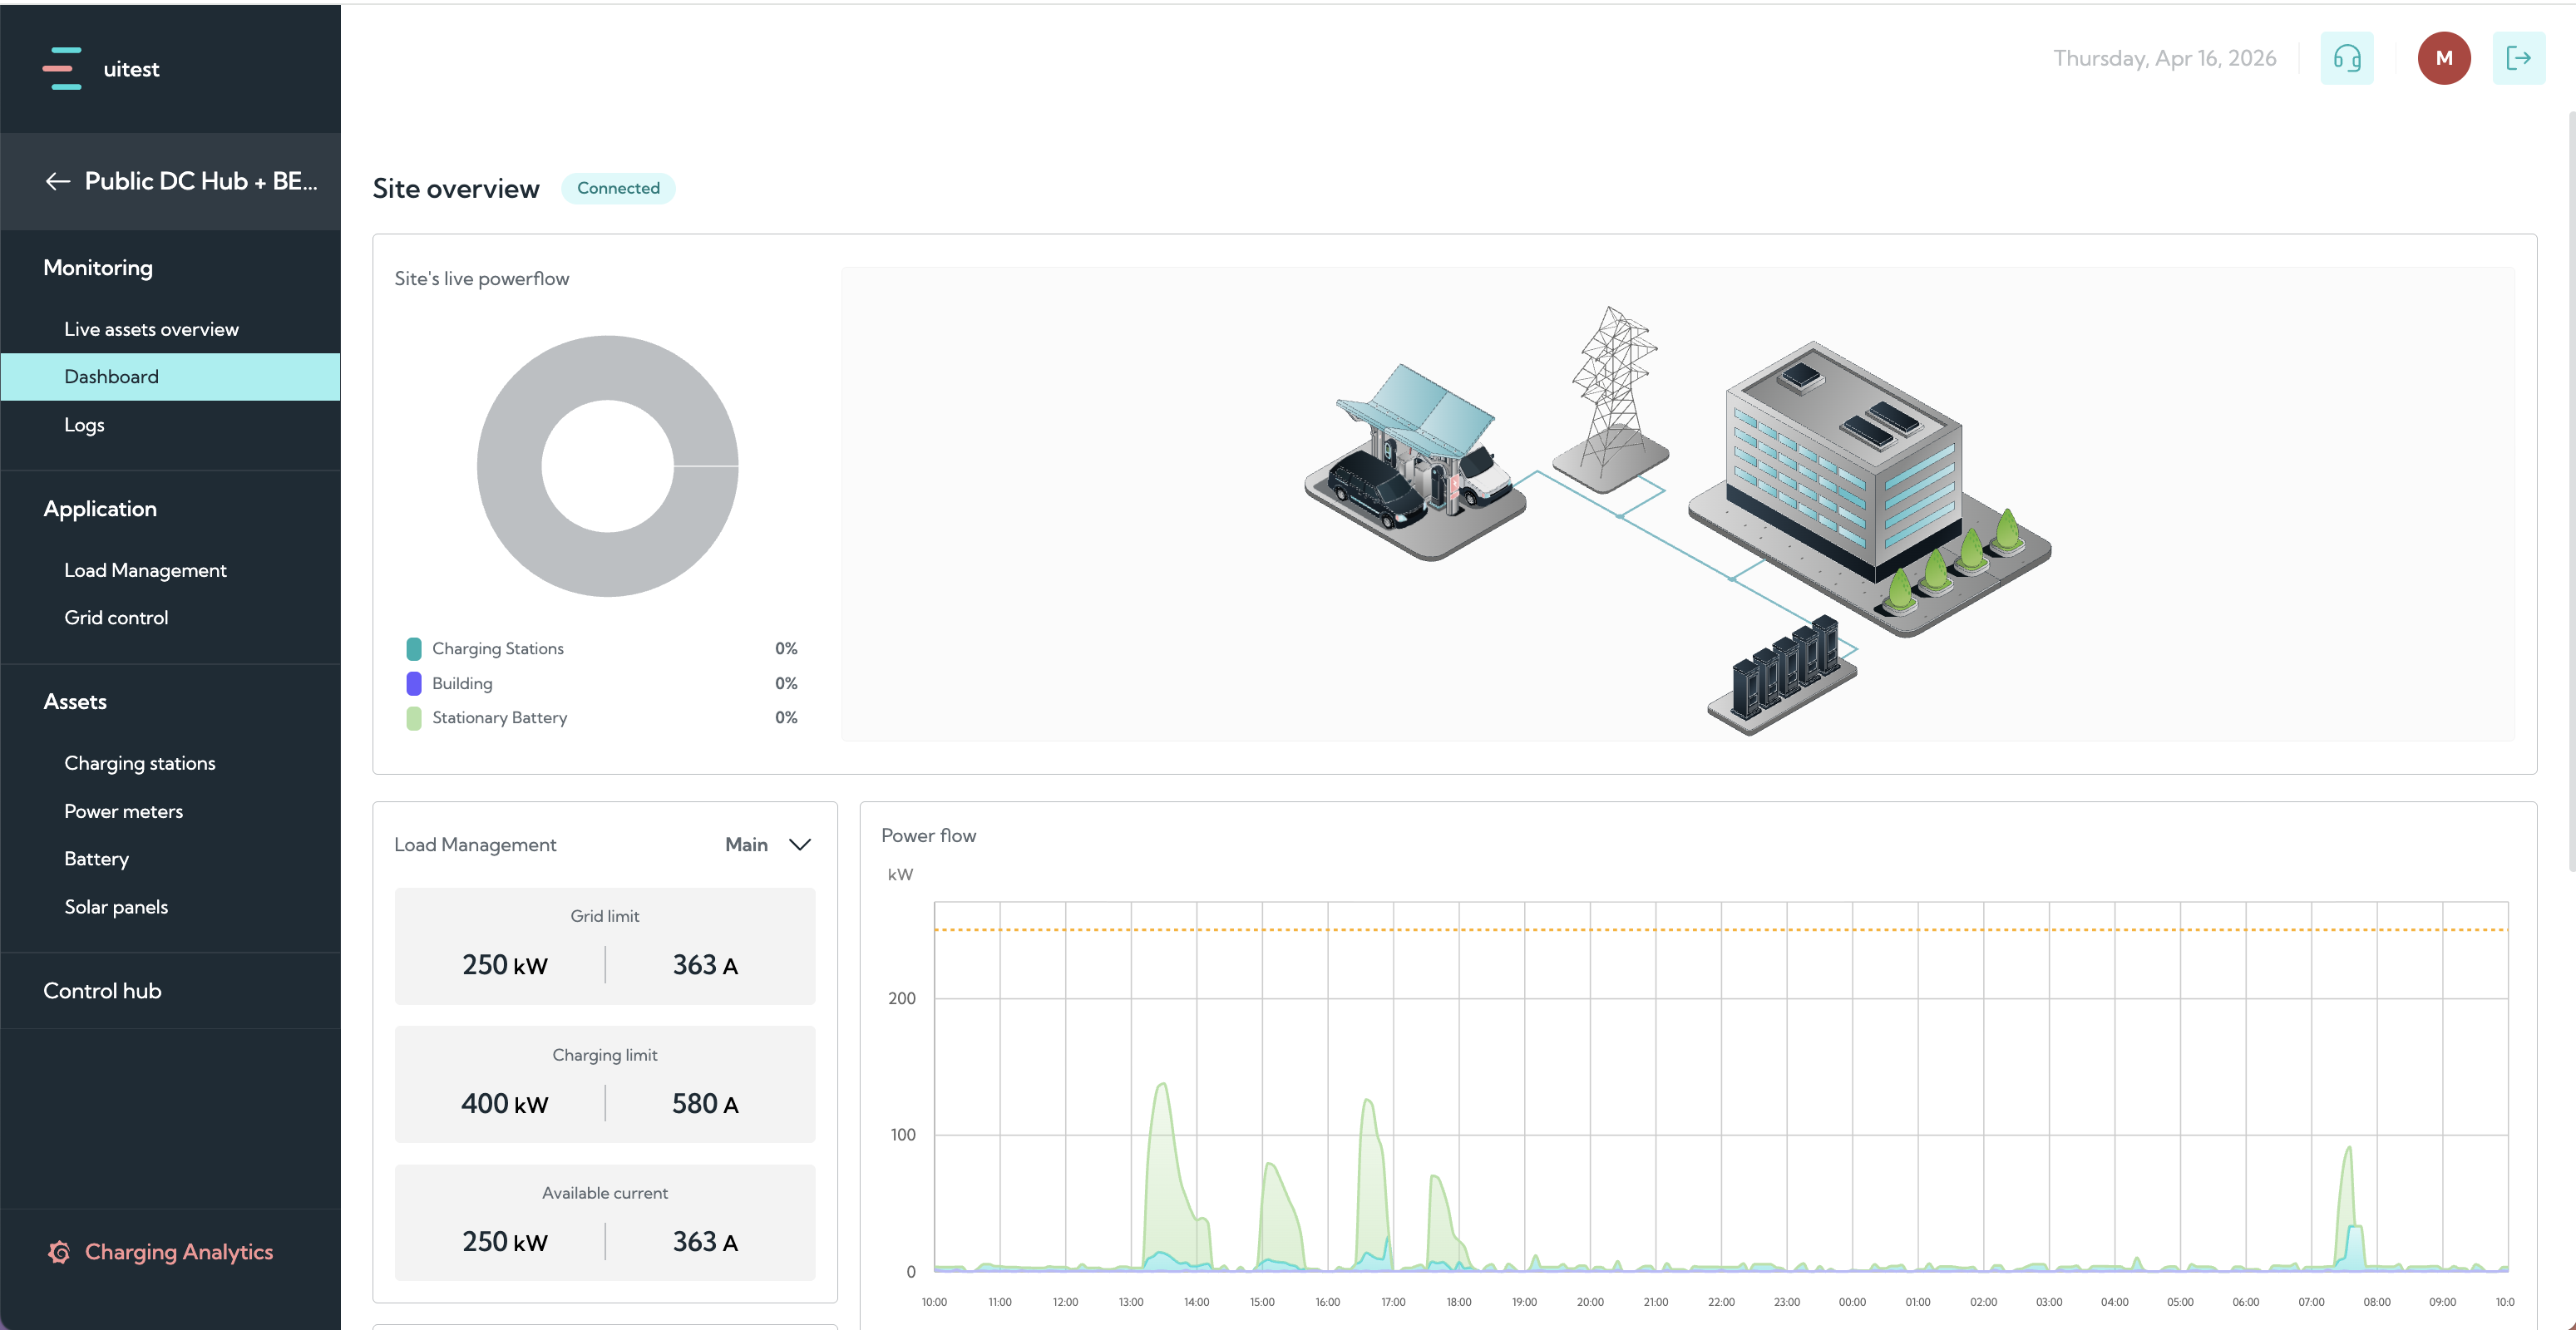
Task: Click the Charging Stations teal legend swatch
Action: [x=414, y=648]
